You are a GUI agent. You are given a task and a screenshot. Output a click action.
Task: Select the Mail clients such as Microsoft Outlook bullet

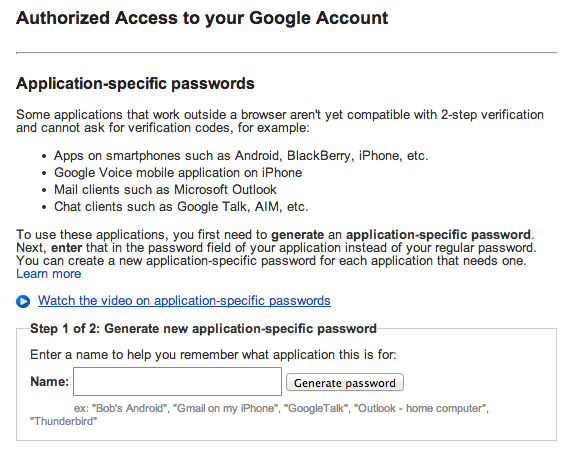click(165, 189)
